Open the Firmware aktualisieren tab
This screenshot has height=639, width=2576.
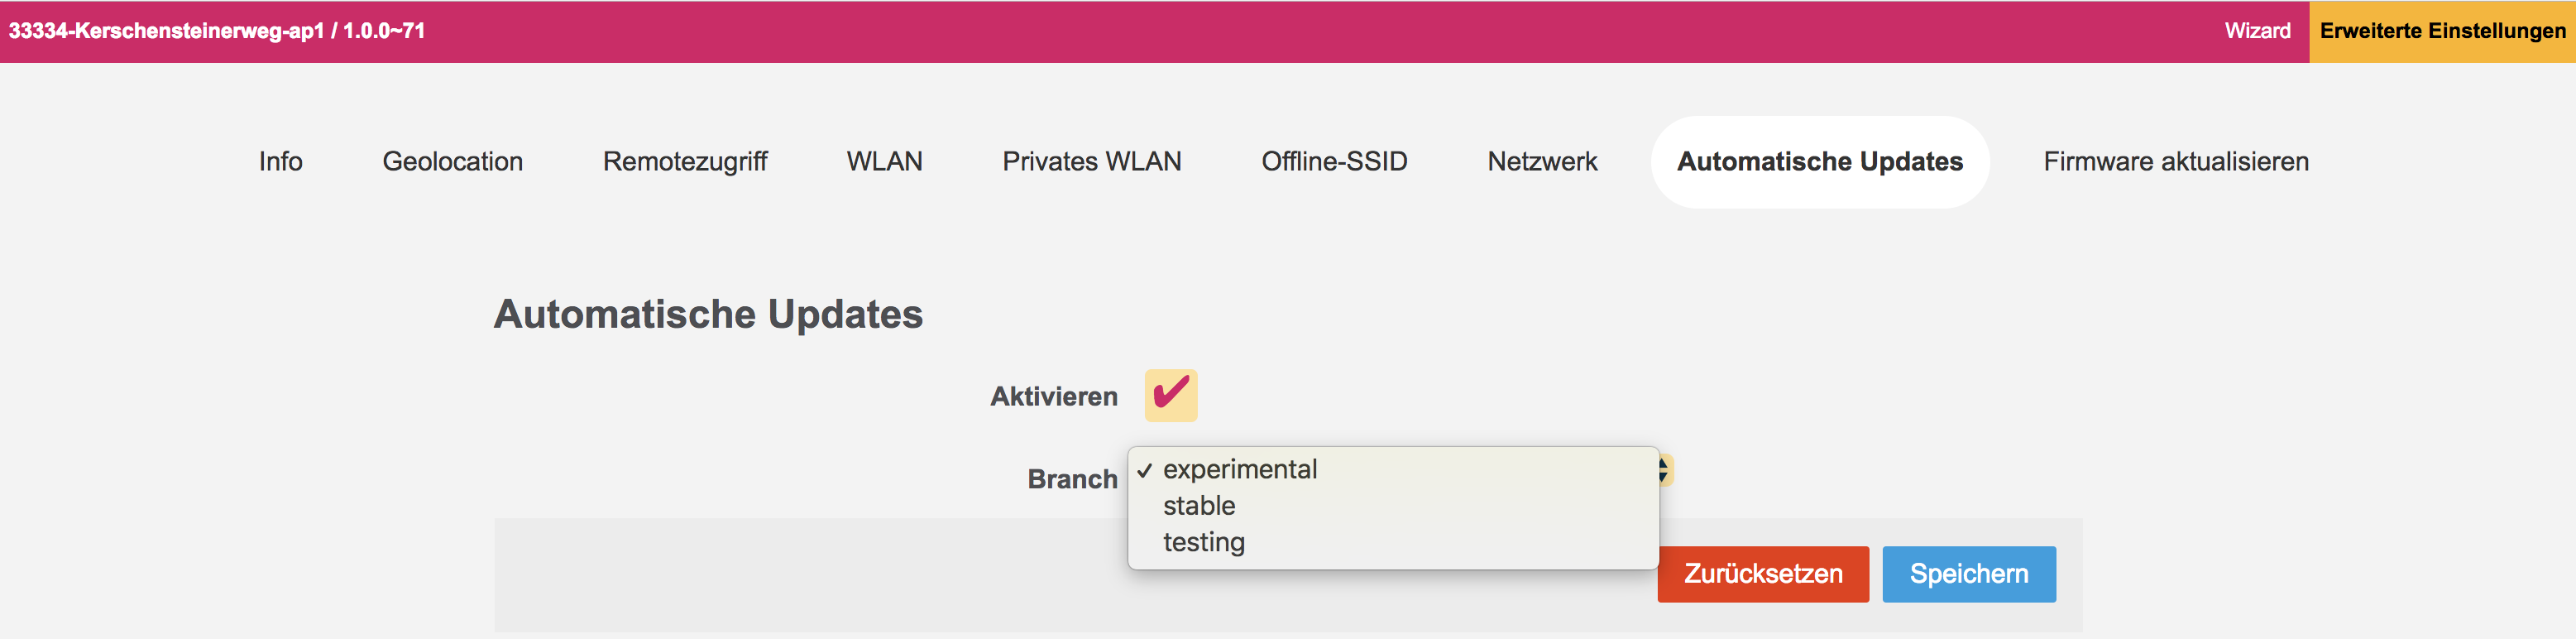[x=2175, y=162]
